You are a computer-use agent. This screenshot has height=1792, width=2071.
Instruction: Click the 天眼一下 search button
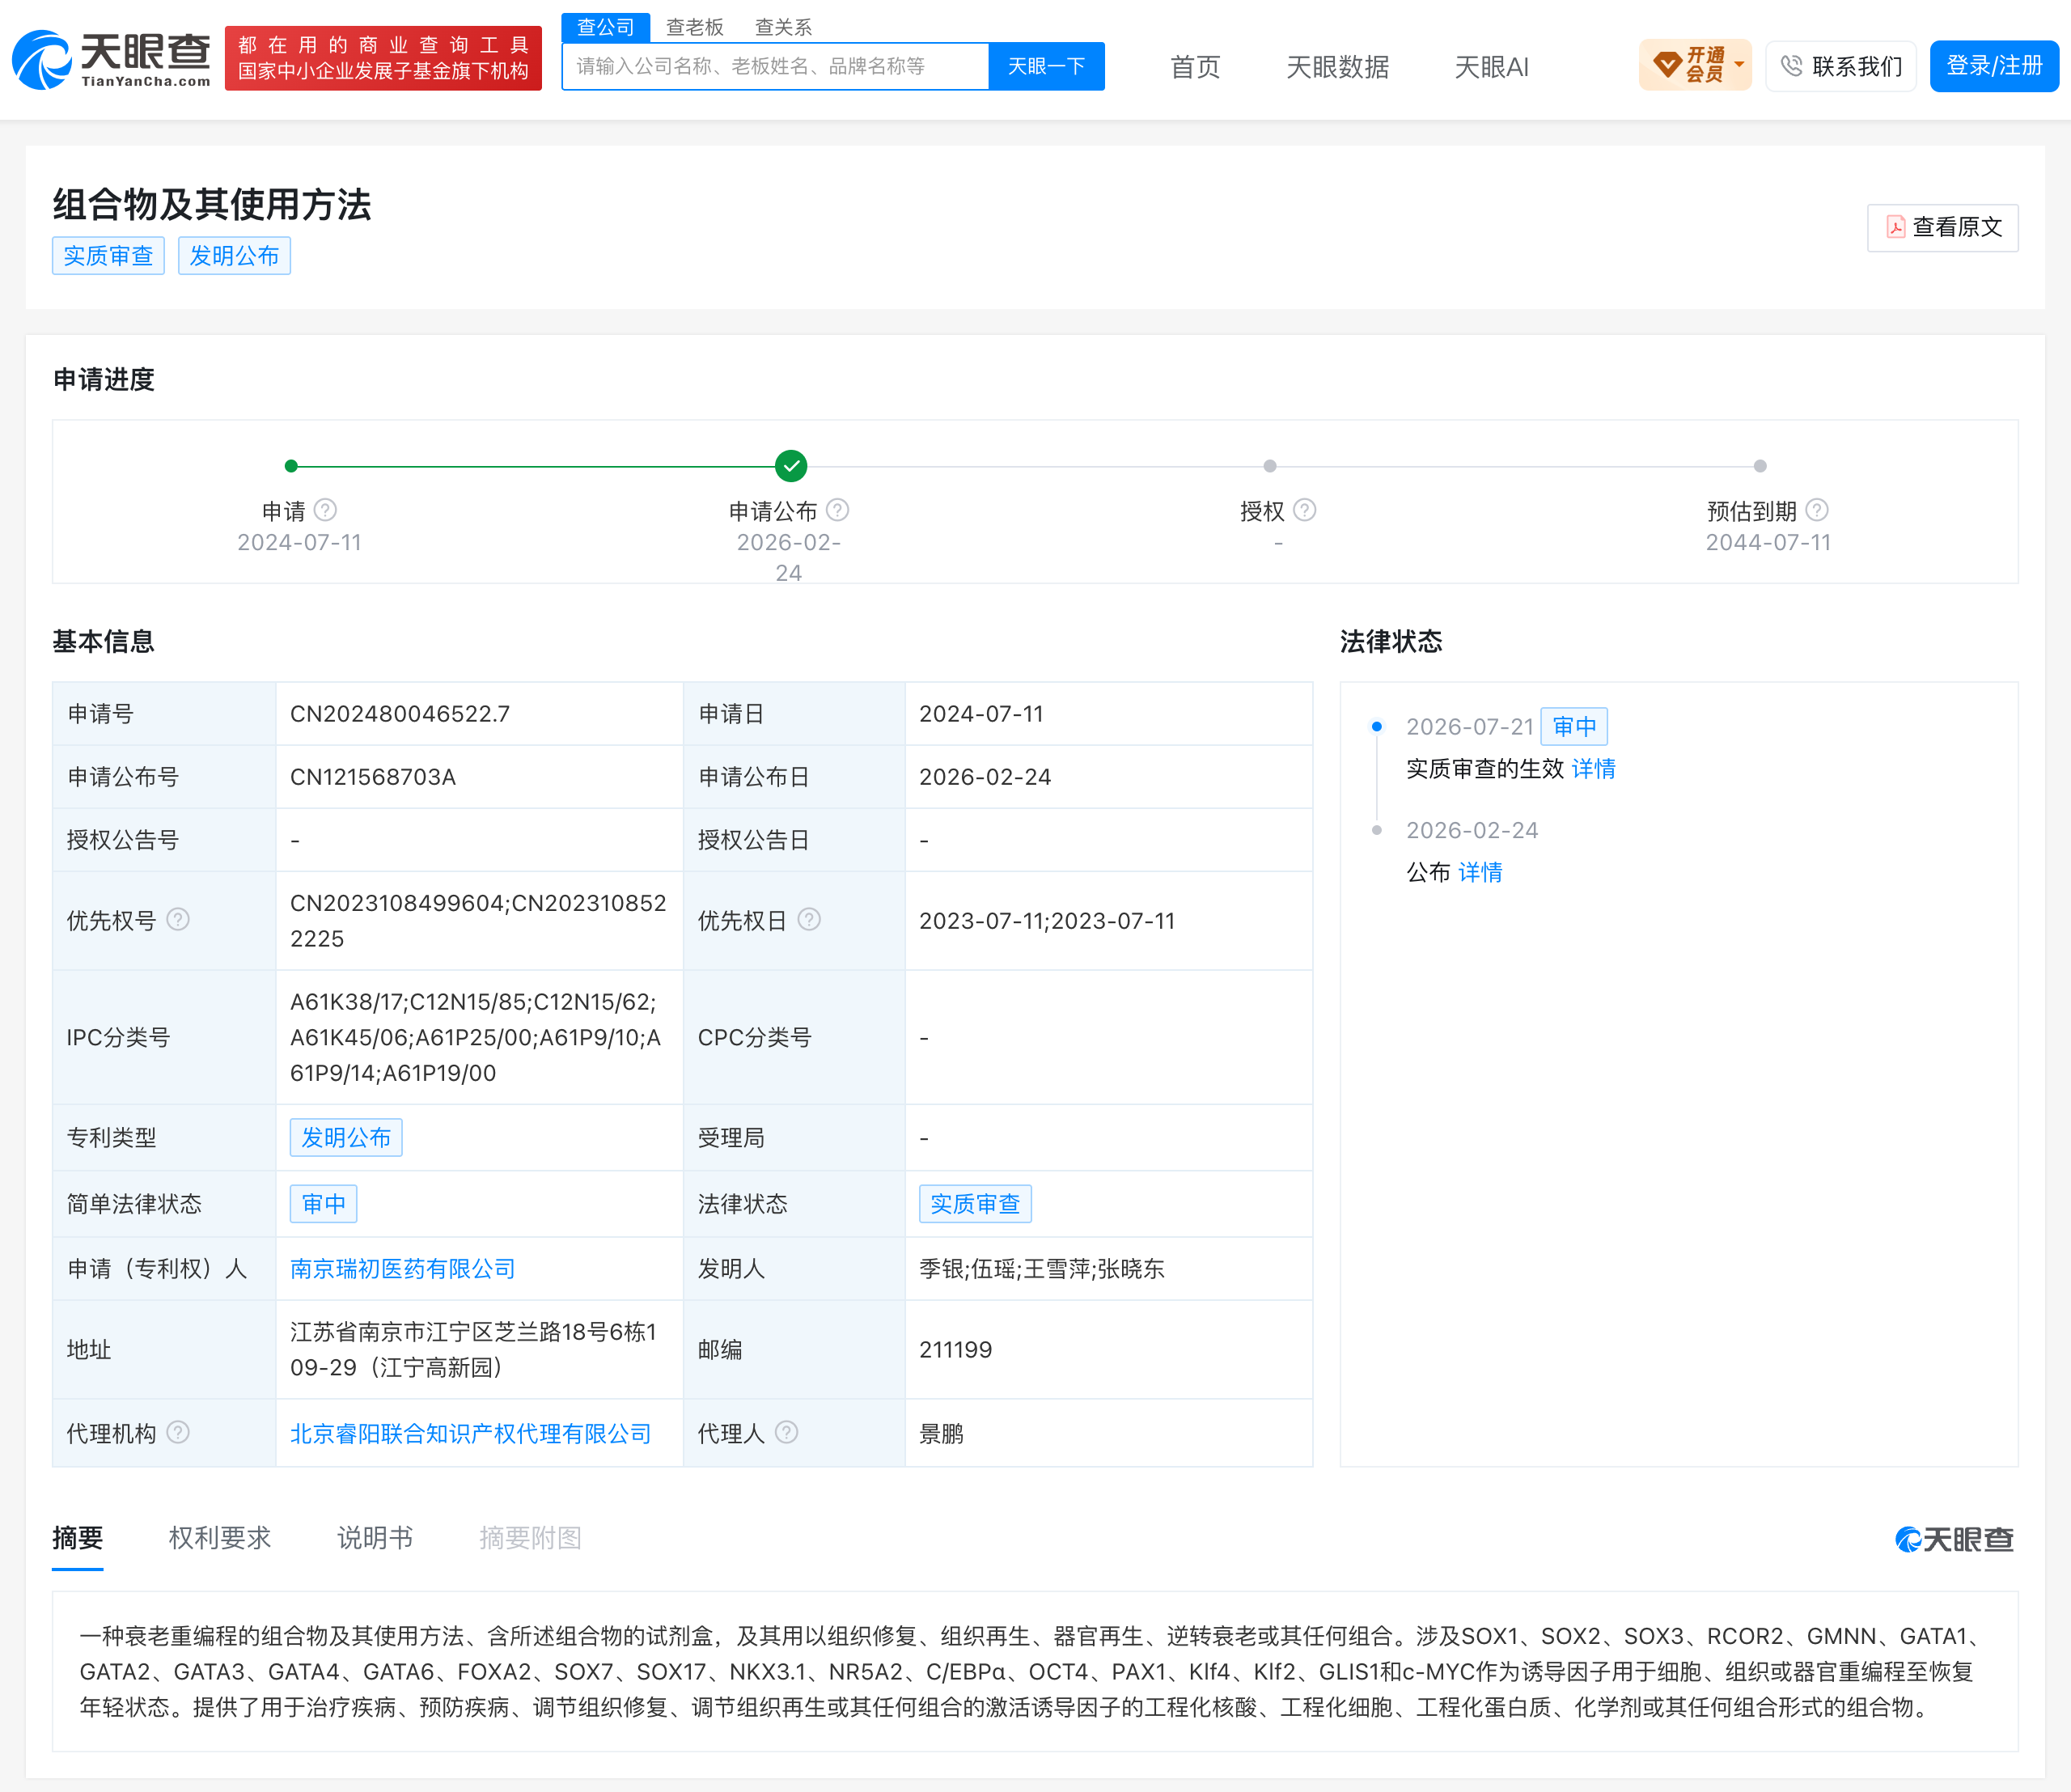(1046, 66)
